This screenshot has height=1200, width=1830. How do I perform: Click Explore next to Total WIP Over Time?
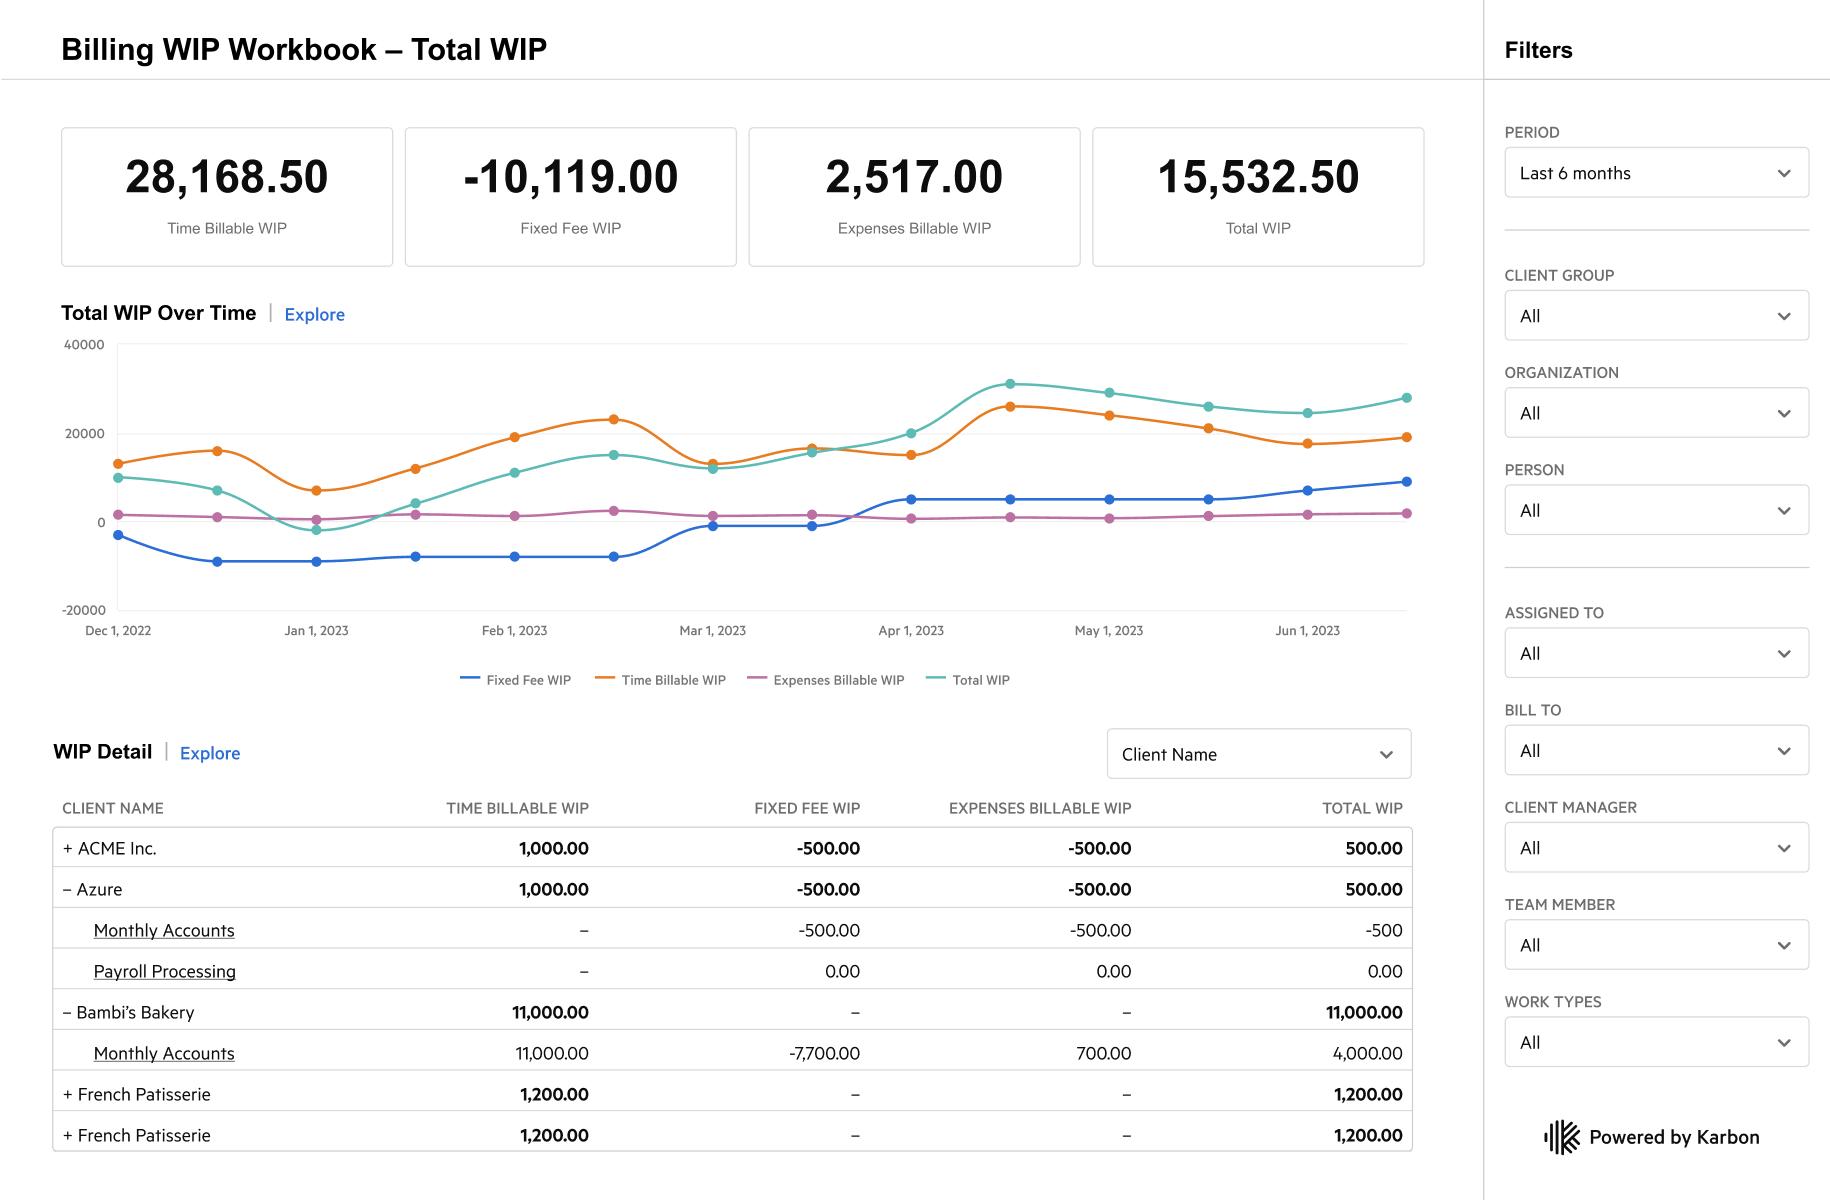pos(314,314)
